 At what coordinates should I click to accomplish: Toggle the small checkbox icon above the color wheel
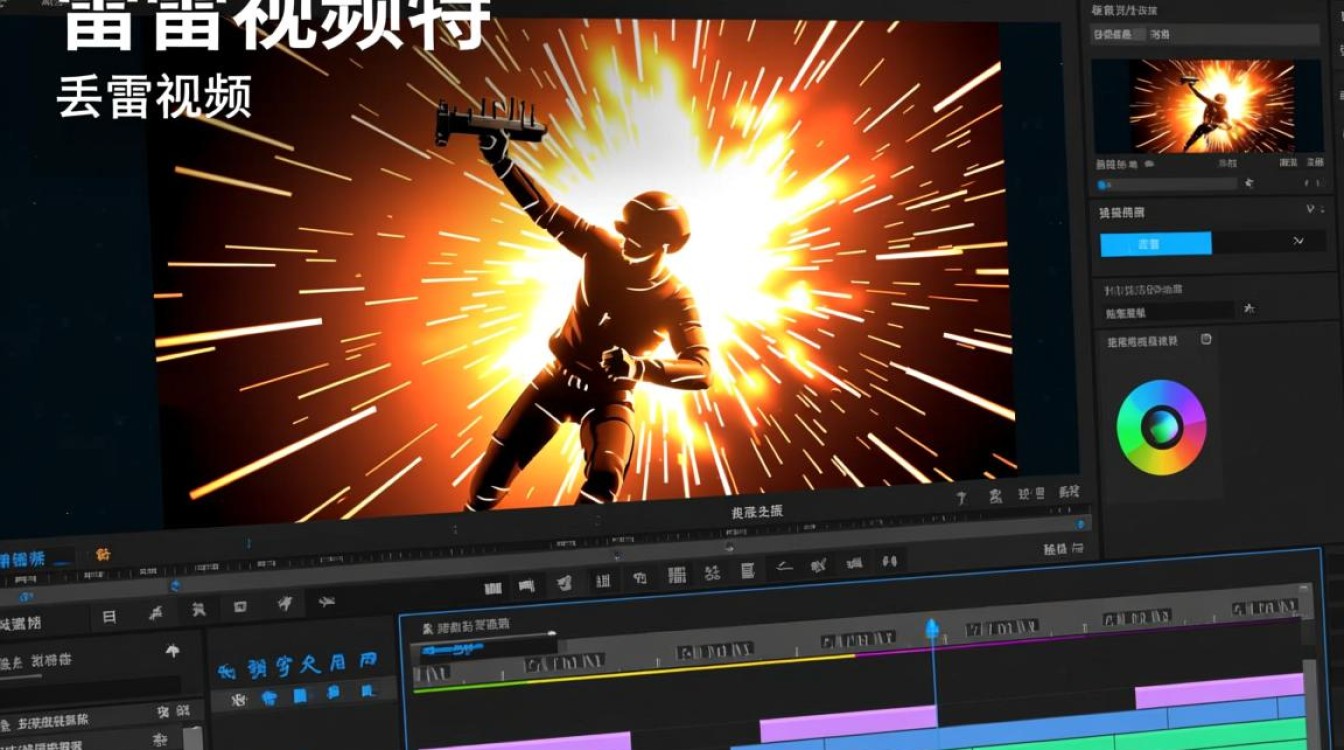click(x=1206, y=339)
